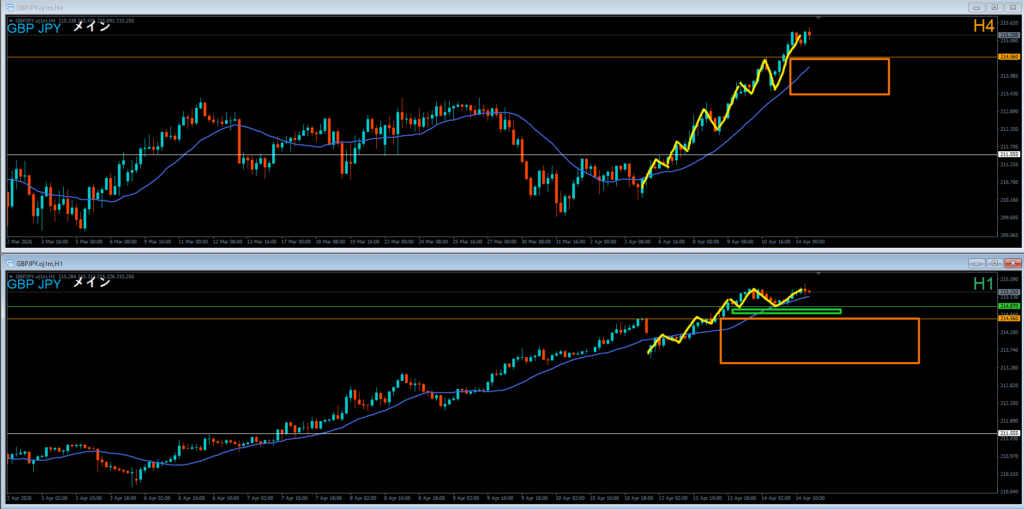Click the GBP JPY label in the H4 chart
The height and width of the screenshot is (509, 1024).
(34, 28)
